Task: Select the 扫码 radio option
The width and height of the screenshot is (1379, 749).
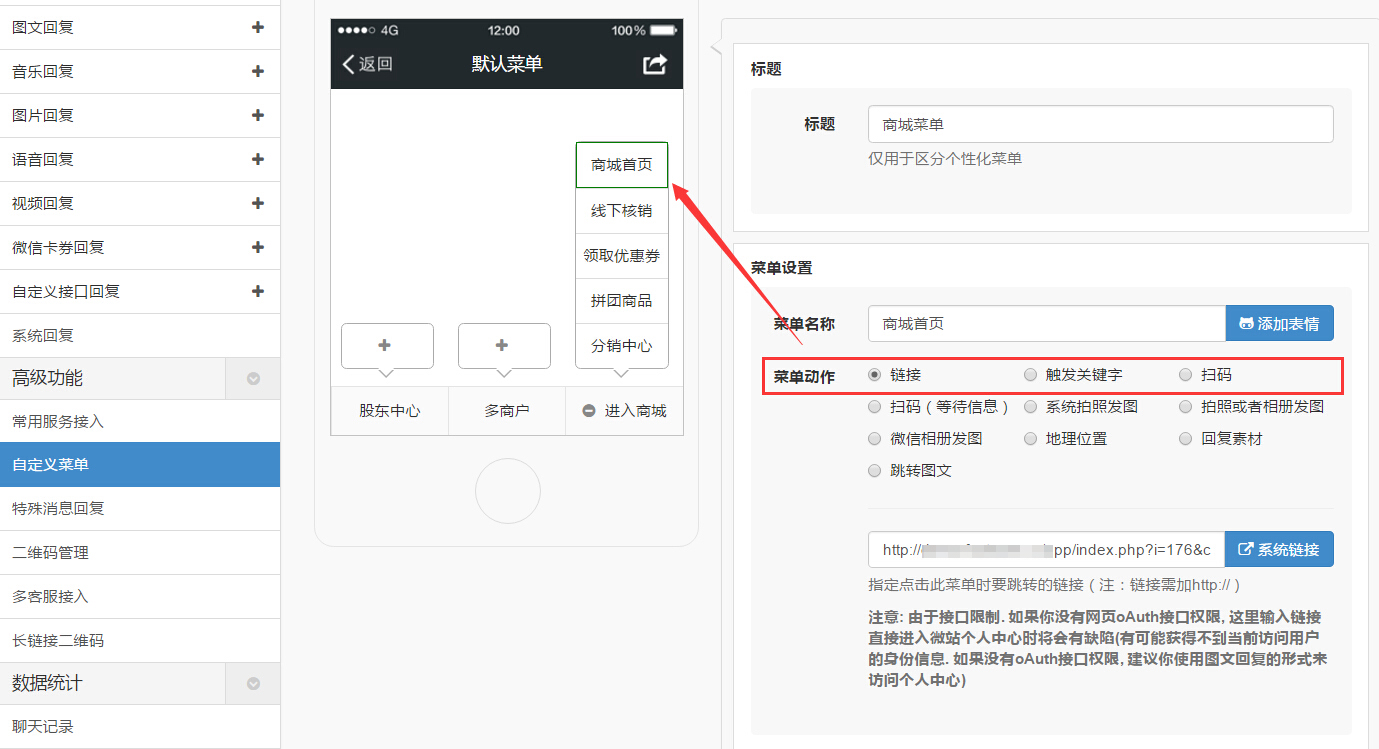Action: (x=1186, y=375)
